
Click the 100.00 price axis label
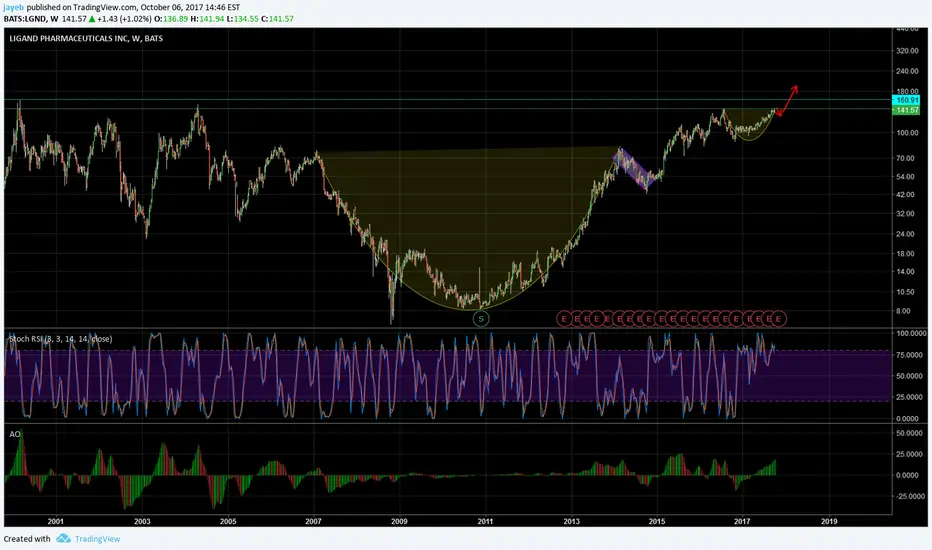907,133
